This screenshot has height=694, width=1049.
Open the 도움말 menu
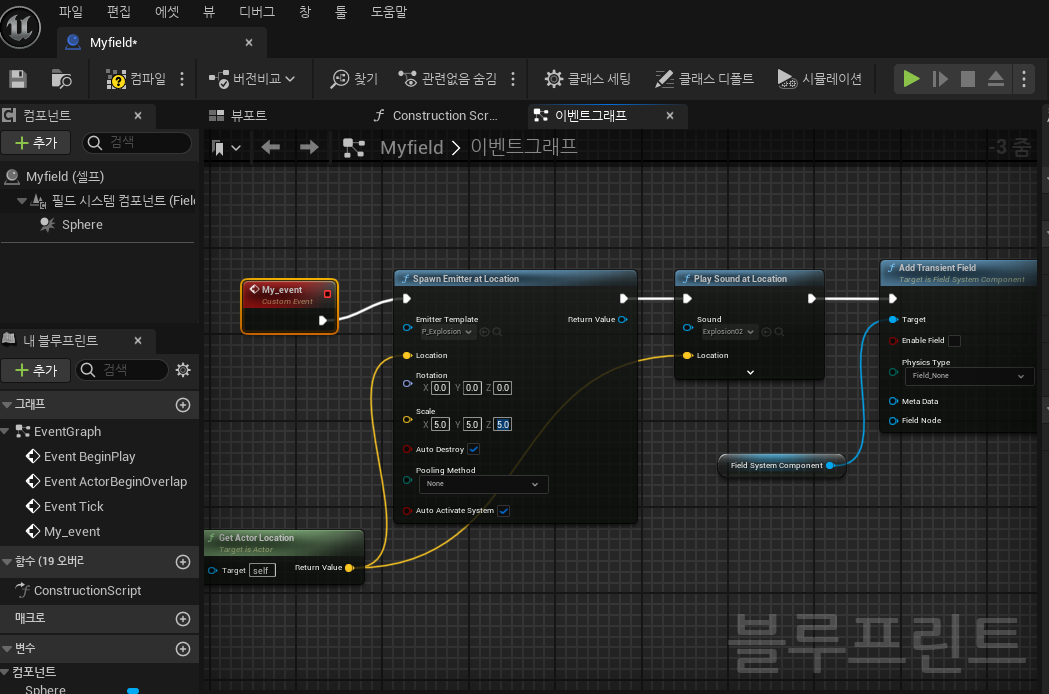pyautogui.click(x=389, y=11)
